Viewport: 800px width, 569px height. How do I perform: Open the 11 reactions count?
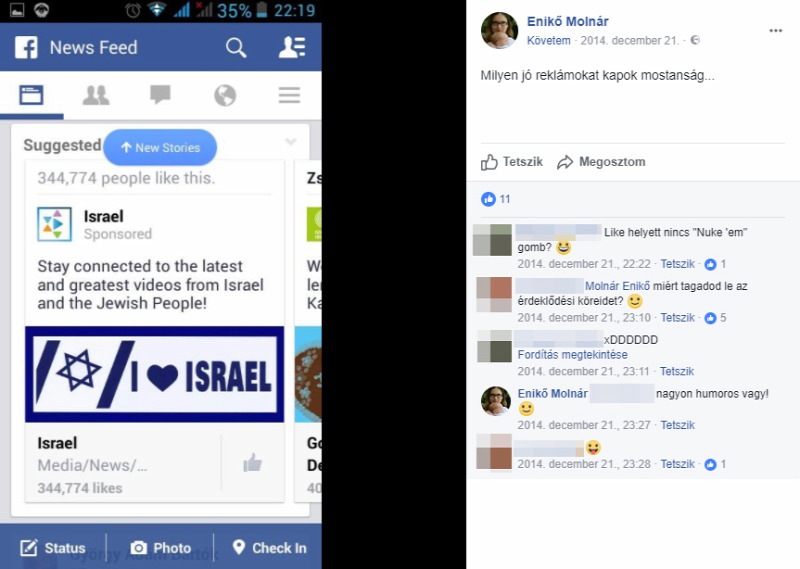[495, 199]
